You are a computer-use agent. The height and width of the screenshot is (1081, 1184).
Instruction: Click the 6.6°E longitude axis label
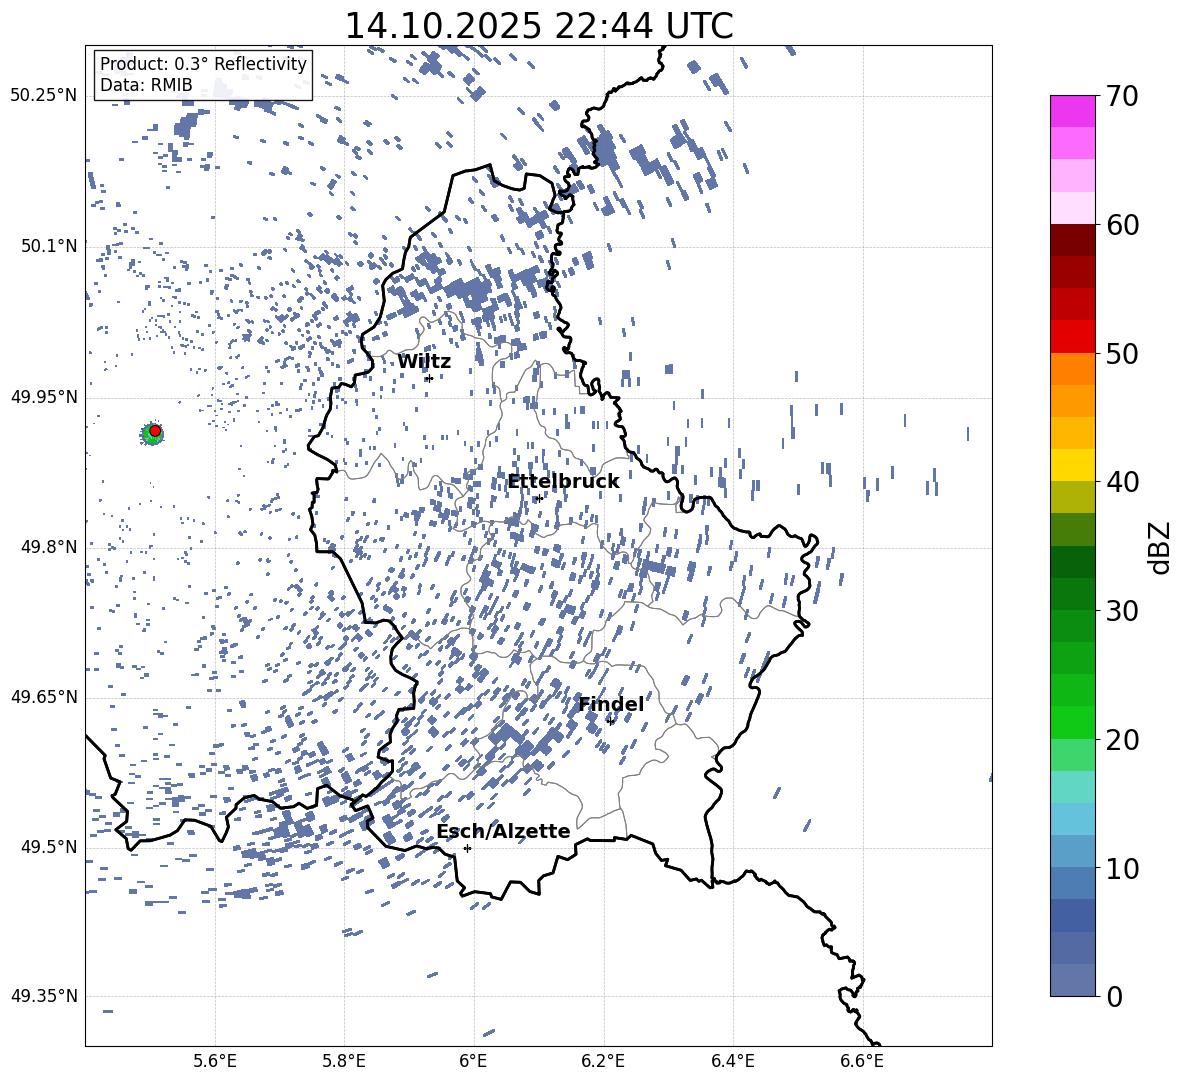[x=862, y=1061]
